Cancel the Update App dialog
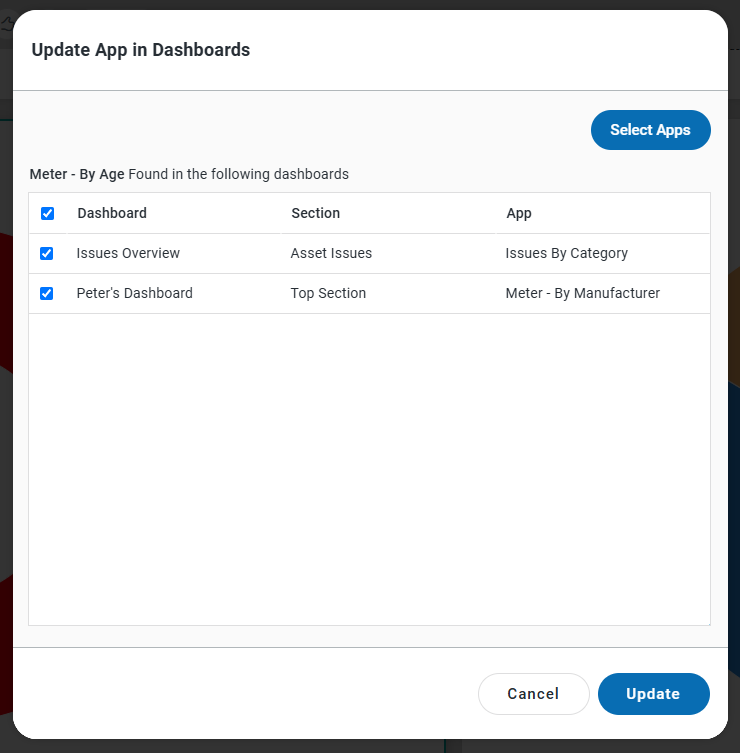This screenshot has height=753, width=740. pos(533,694)
